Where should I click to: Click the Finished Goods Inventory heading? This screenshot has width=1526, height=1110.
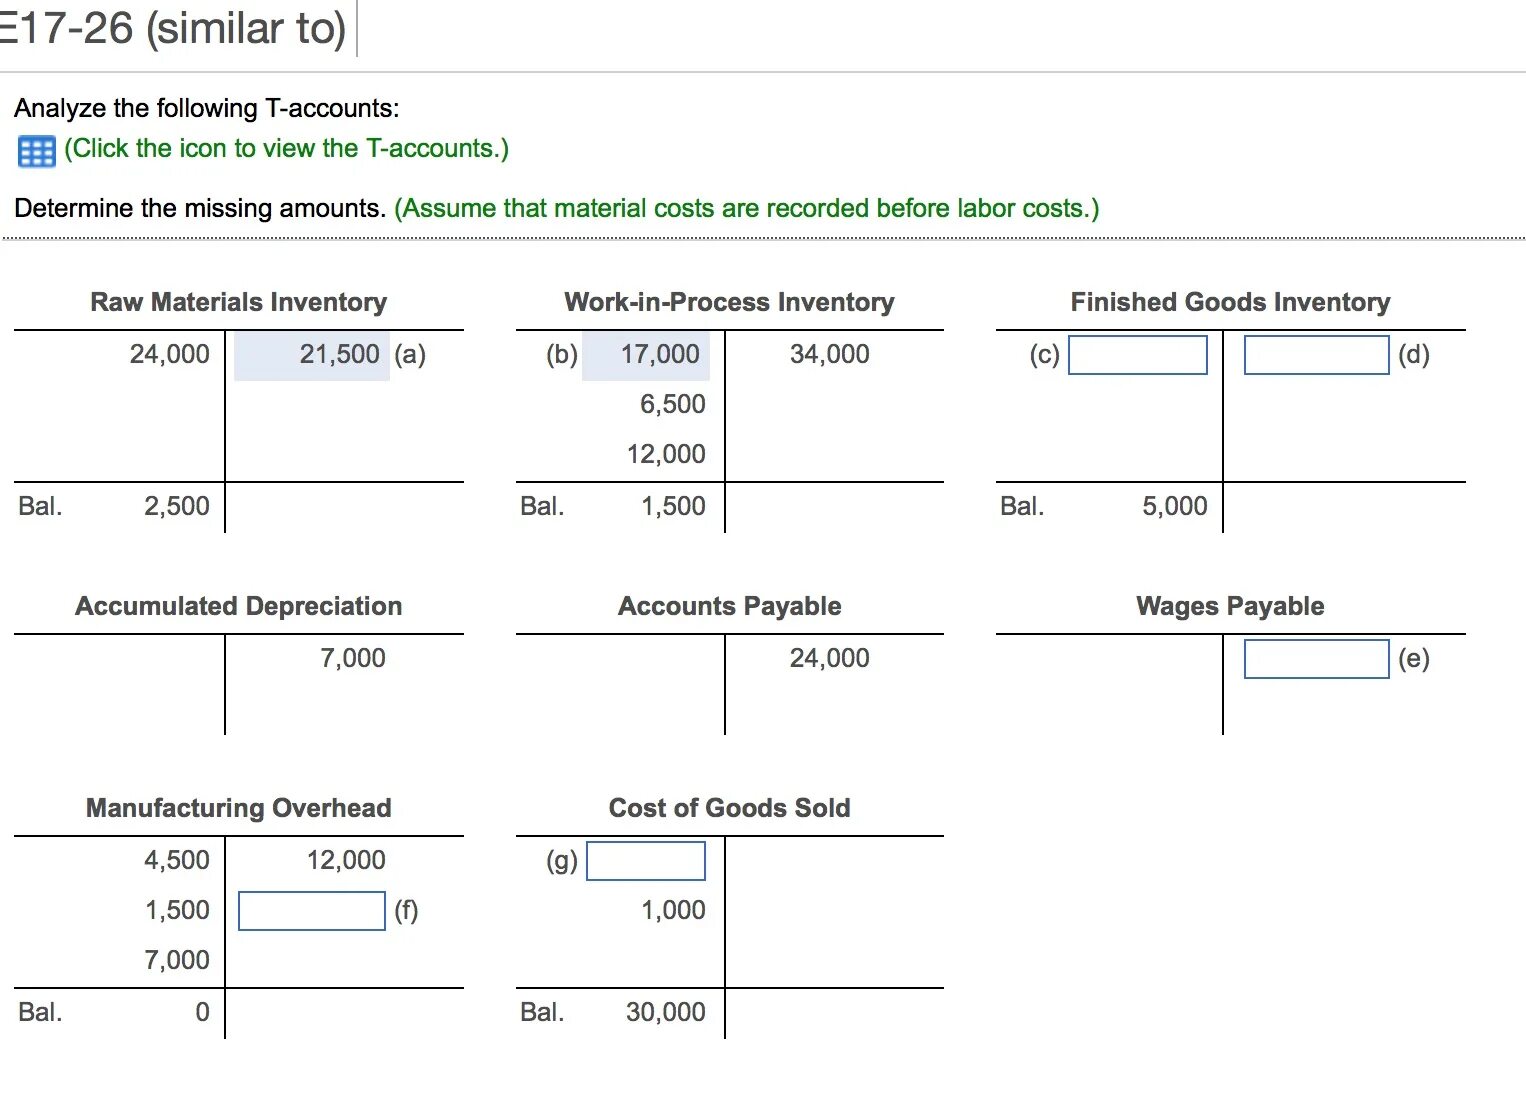click(1230, 302)
